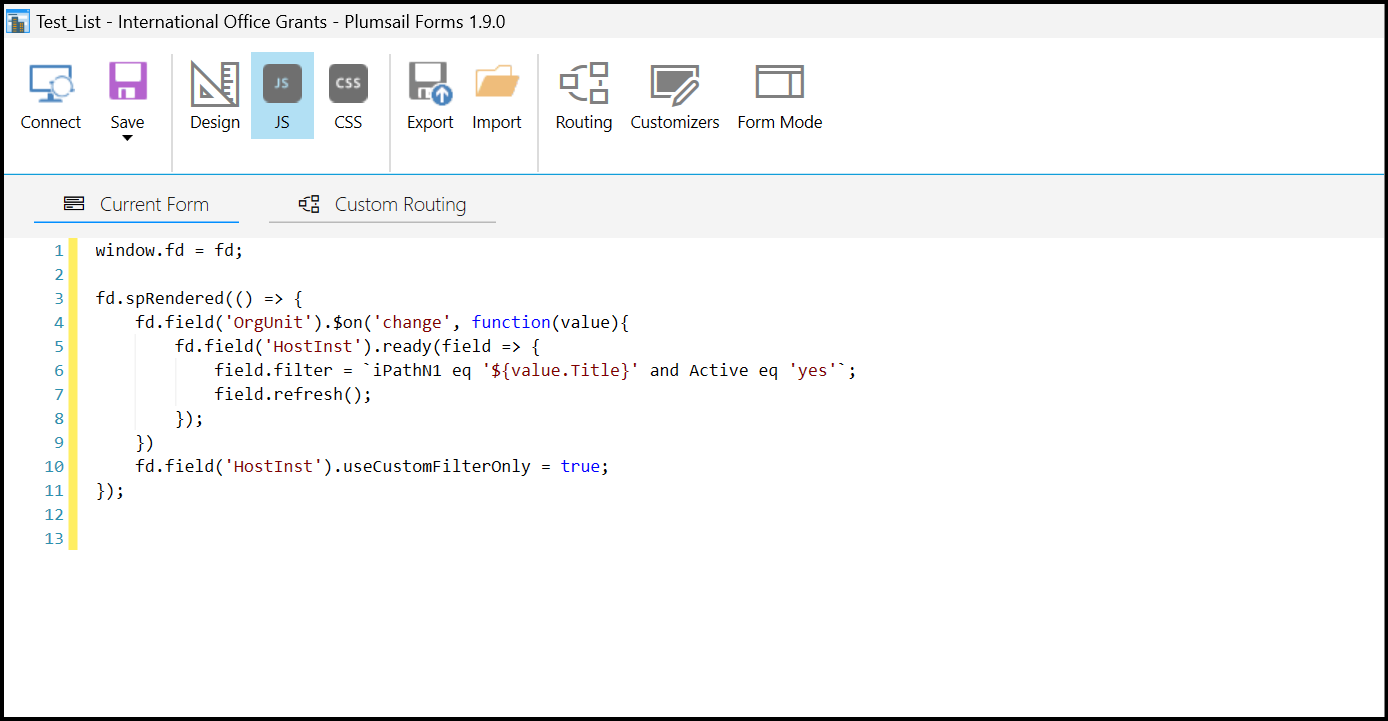Expand the Save dropdown arrow
The image size is (1388, 721).
(x=127, y=139)
